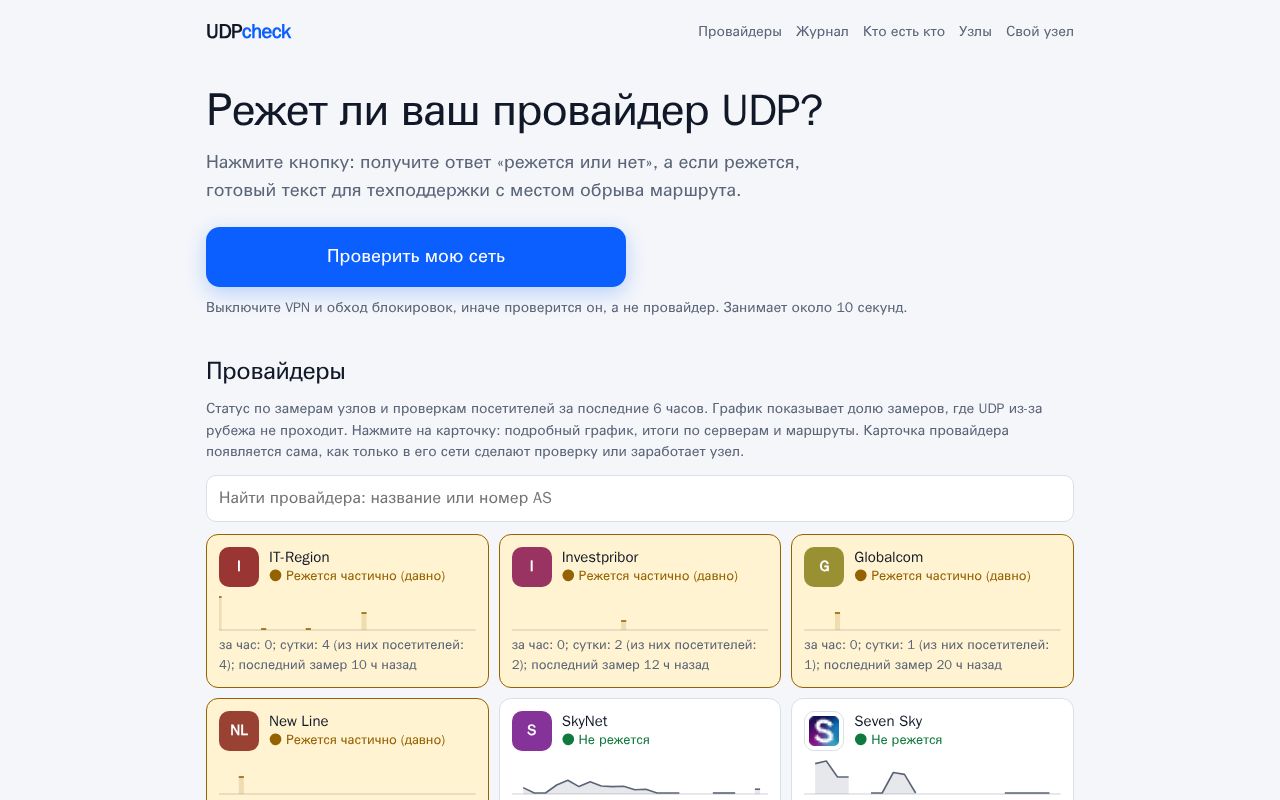Click the SkyNet S avatar icon
This screenshot has width=1280, height=800.
tap(532, 731)
